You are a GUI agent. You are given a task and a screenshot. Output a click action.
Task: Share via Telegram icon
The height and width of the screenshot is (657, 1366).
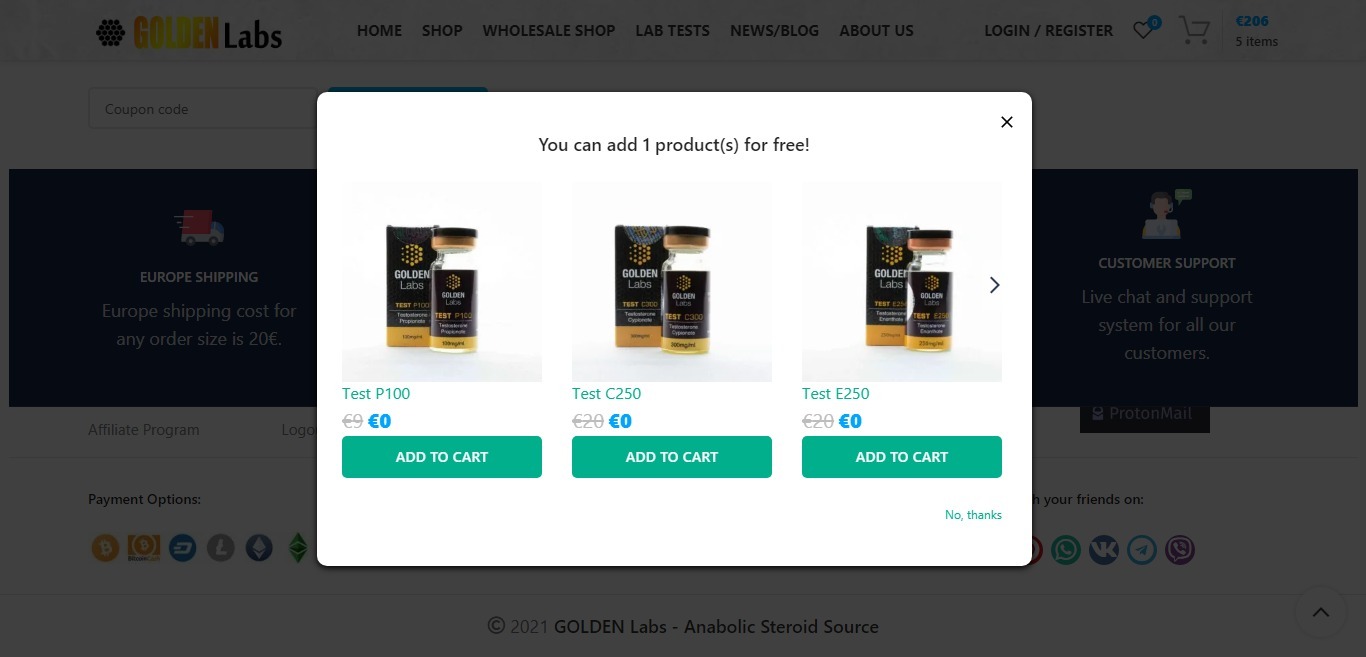(1142, 550)
